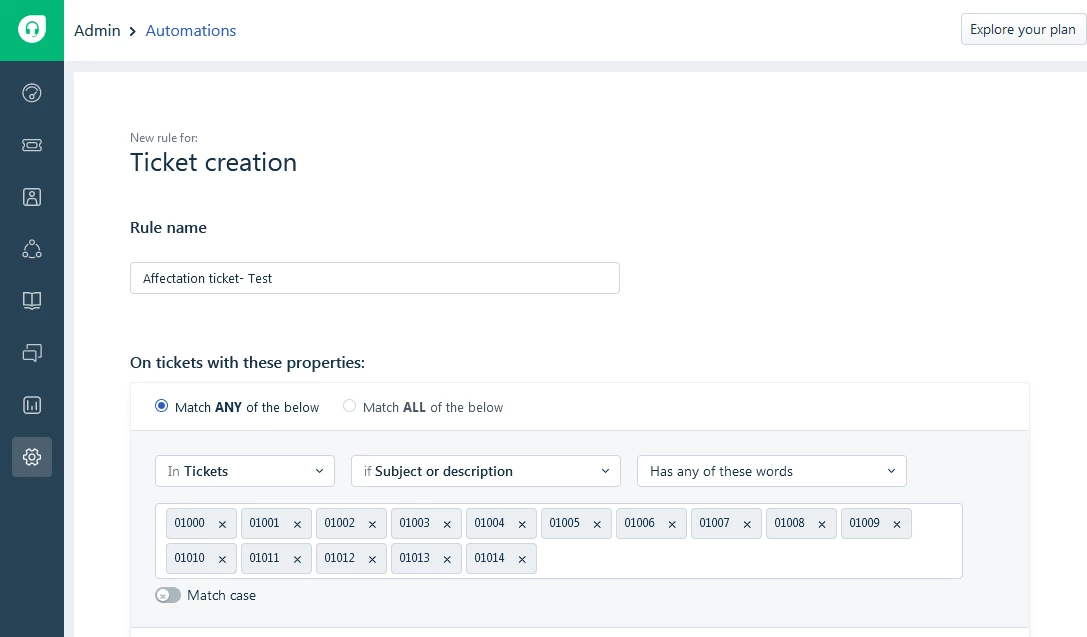Open the Forums chat icon in sidebar
The image size is (1087, 637).
(x=32, y=353)
